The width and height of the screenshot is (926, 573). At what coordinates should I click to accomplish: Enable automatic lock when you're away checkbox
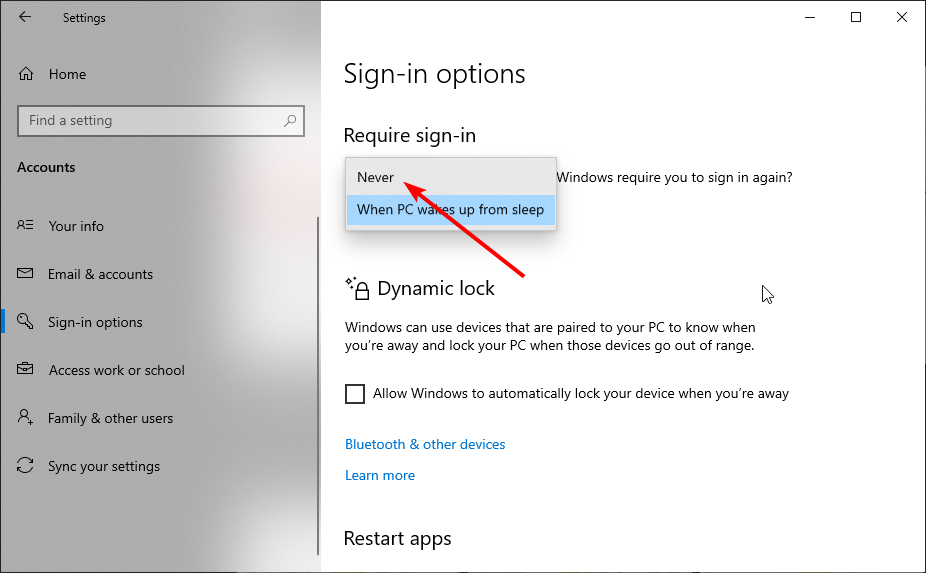pos(355,394)
